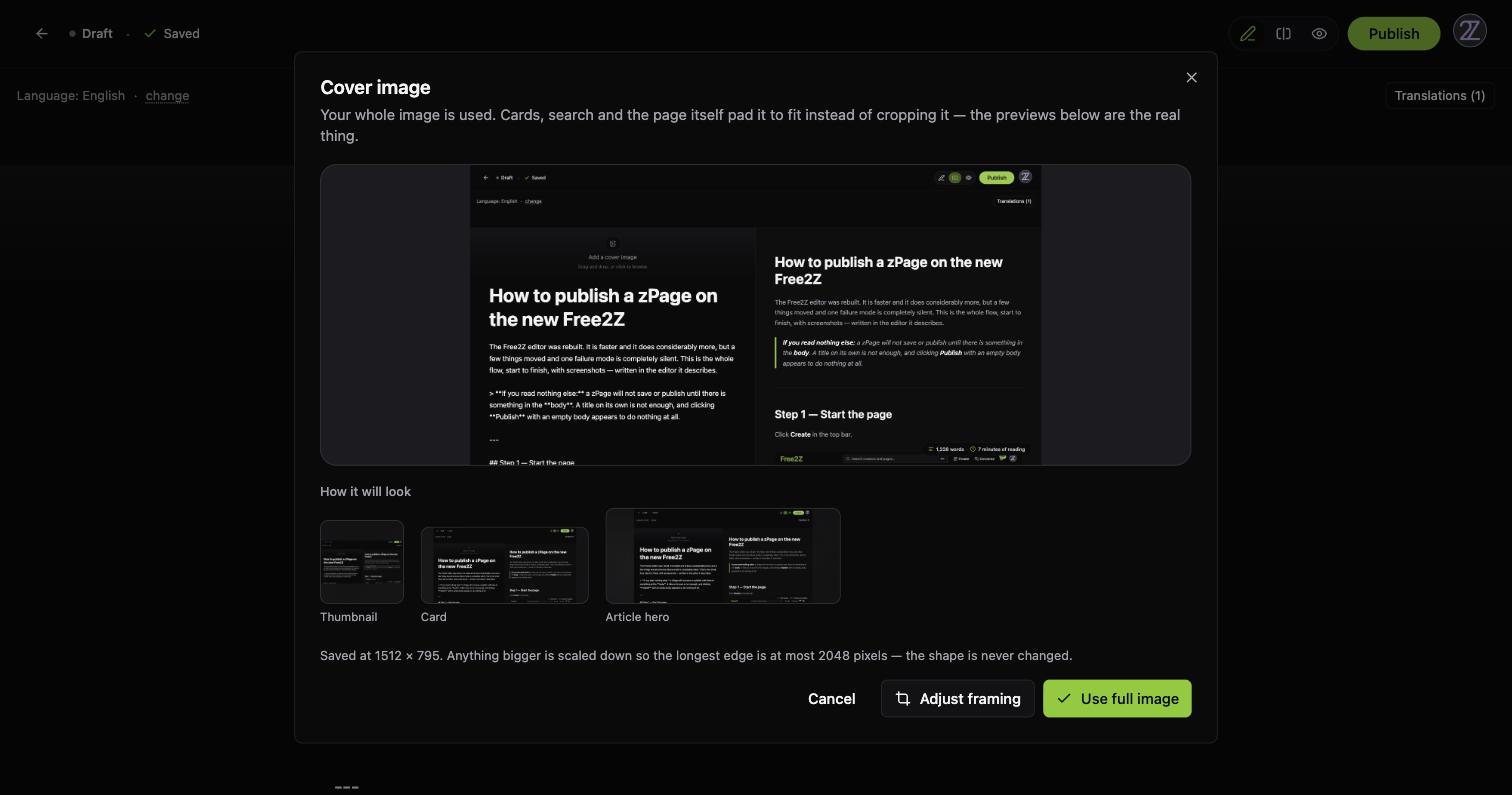Select the Card preview
This screenshot has height=795, width=1512.
click(505, 566)
